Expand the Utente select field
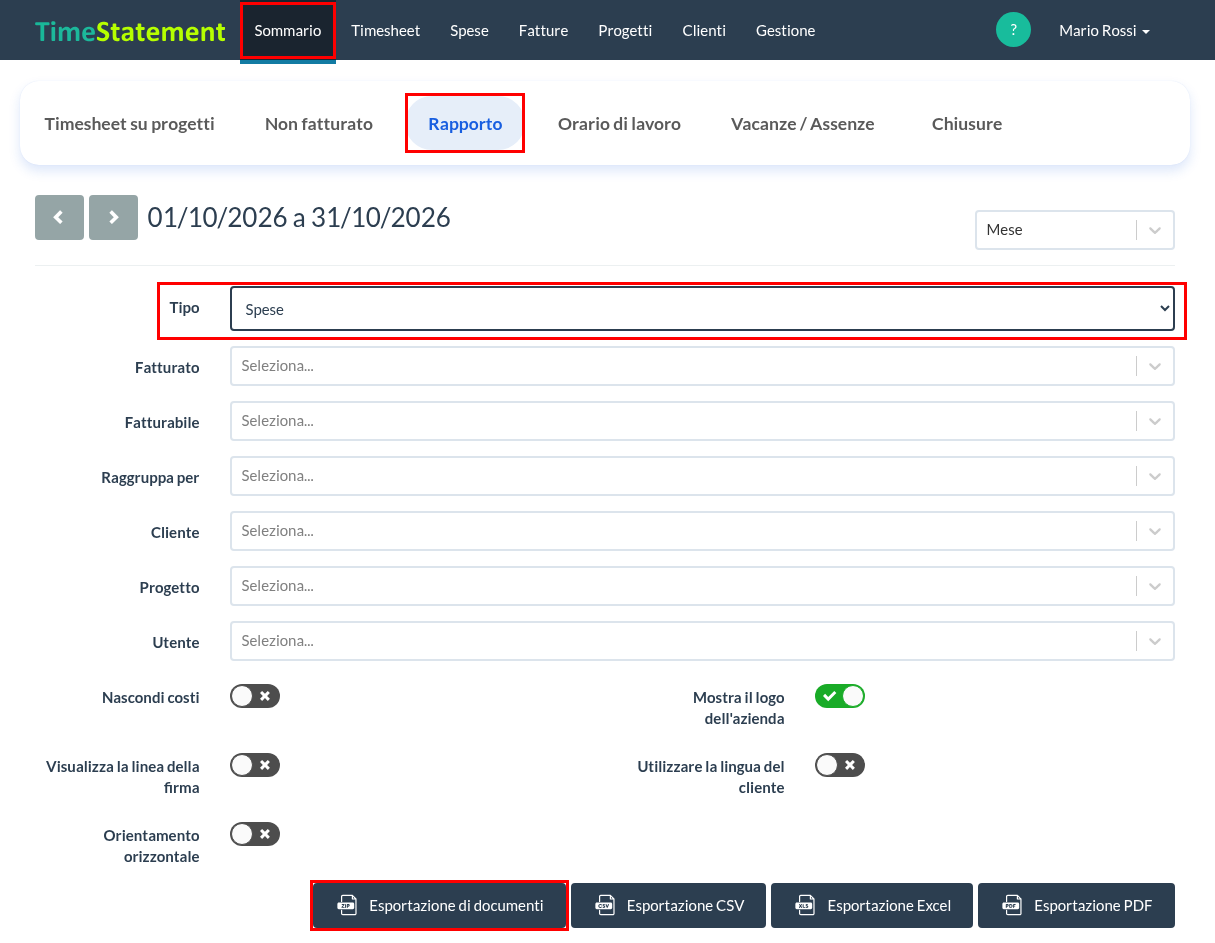 pos(702,641)
